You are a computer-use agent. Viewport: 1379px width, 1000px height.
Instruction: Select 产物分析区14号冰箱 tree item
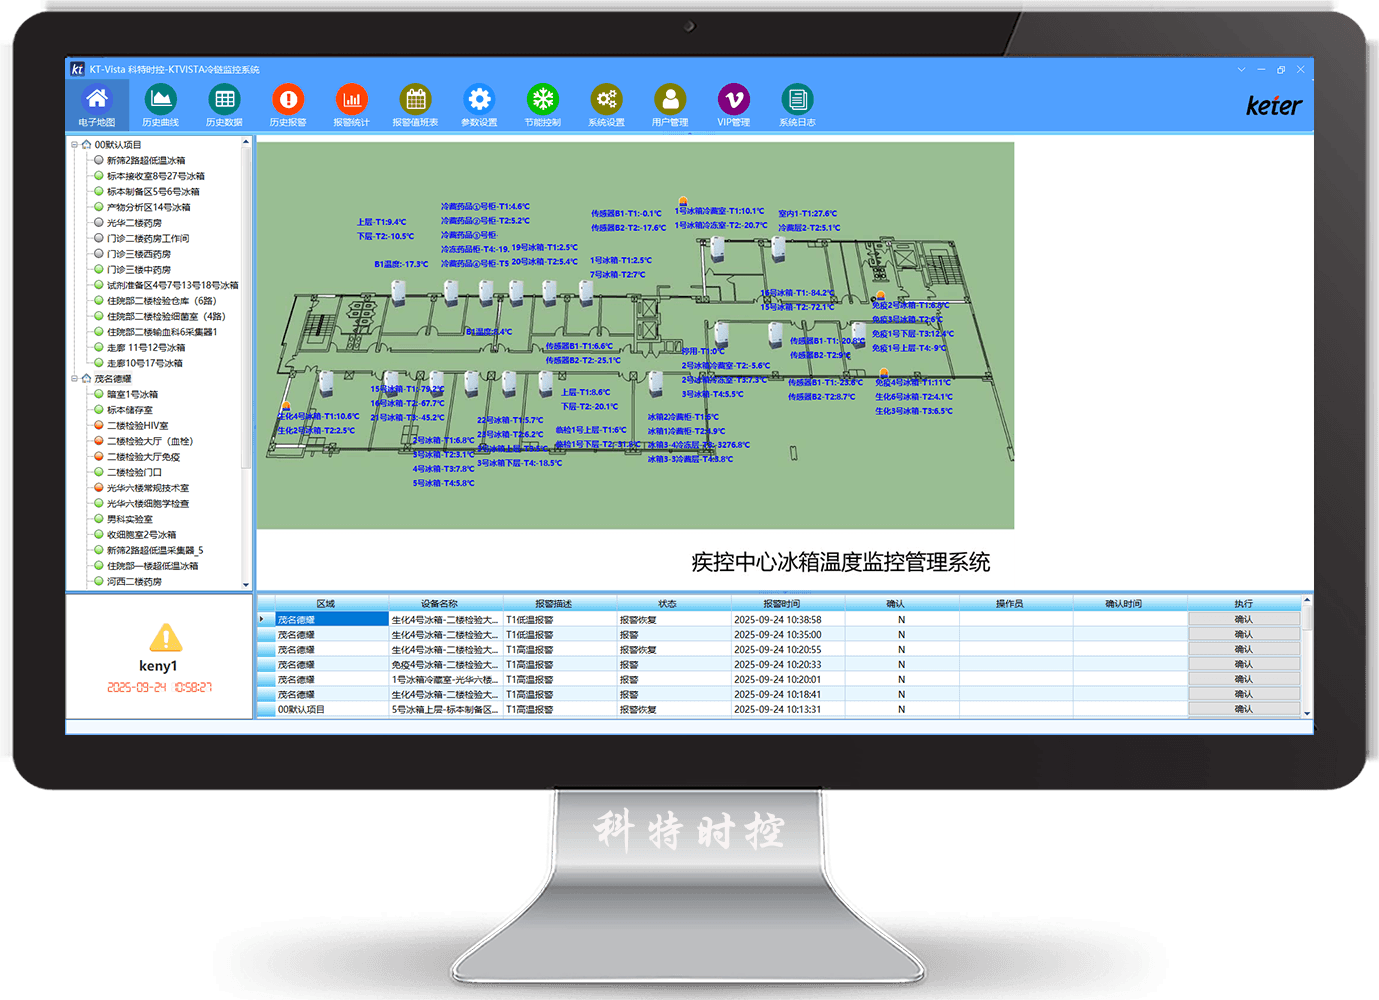[x=148, y=207]
